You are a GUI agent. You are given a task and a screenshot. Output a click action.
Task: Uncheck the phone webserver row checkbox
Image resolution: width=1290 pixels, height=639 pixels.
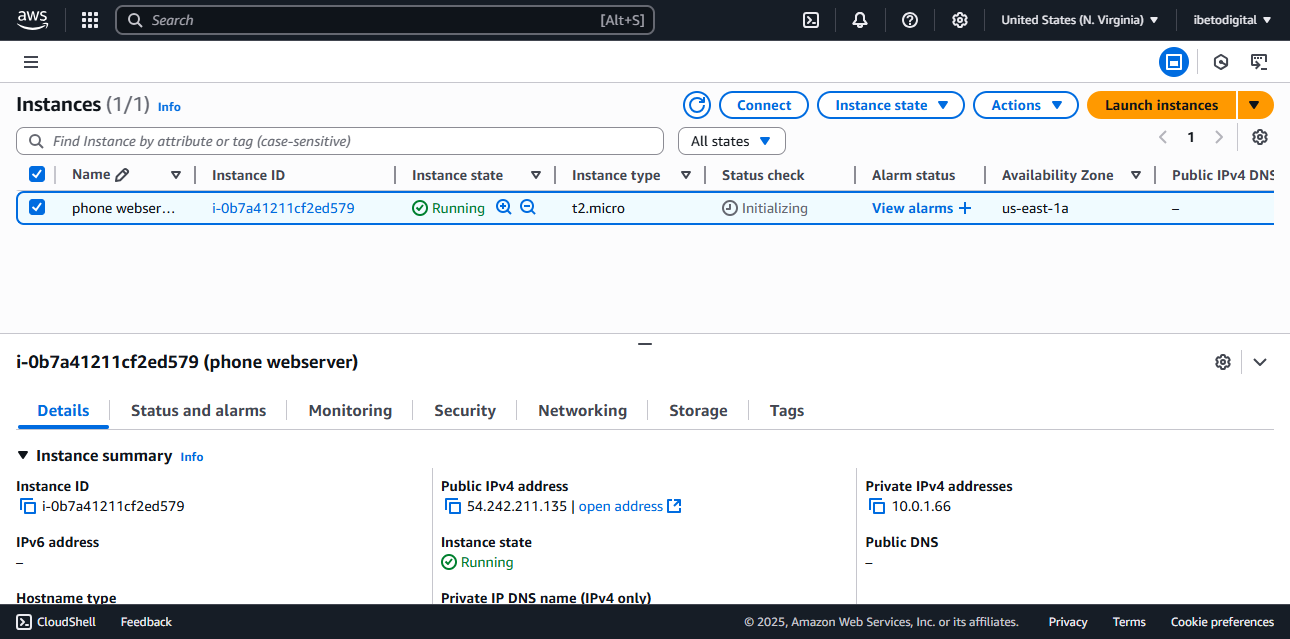coord(37,207)
